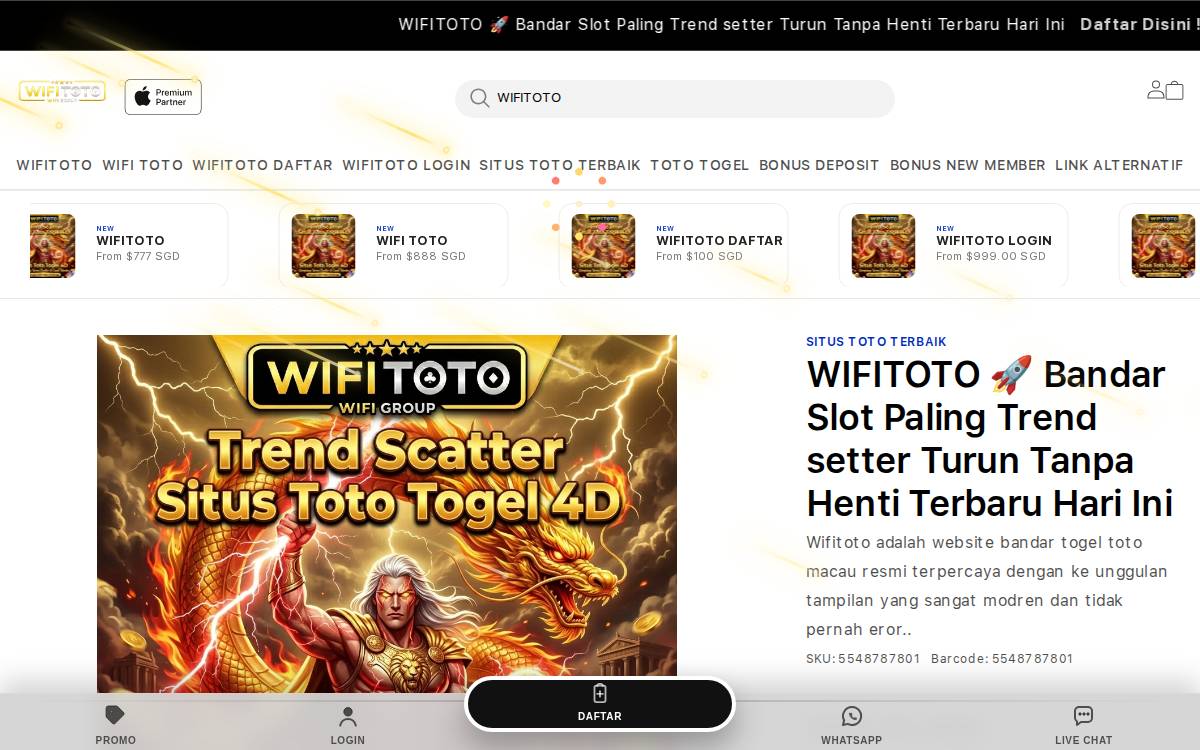Viewport: 1200px width, 750px height.
Task: Open BONUS NEW MEMBER nav item
Action: tap(968, 165)
